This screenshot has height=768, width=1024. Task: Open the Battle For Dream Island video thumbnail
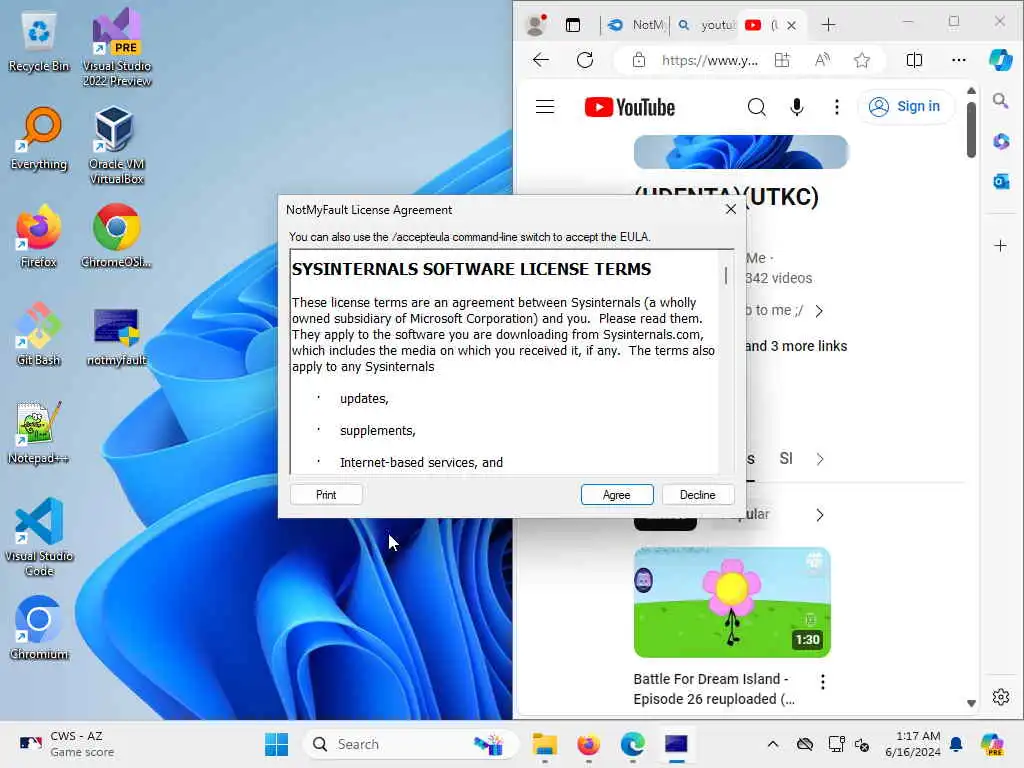click(x=732, y=602)
